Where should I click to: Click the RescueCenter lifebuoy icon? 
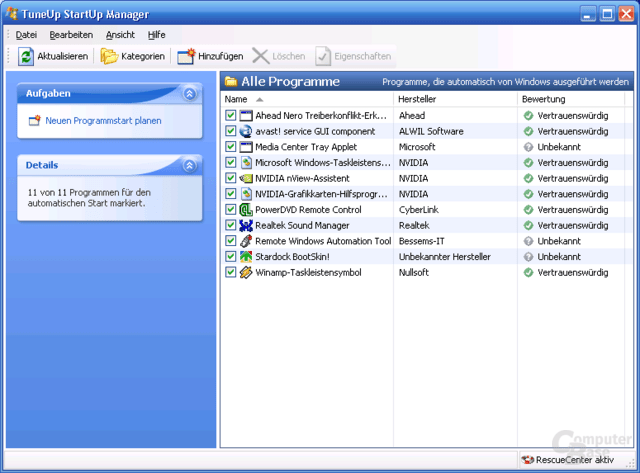[527, 460]
